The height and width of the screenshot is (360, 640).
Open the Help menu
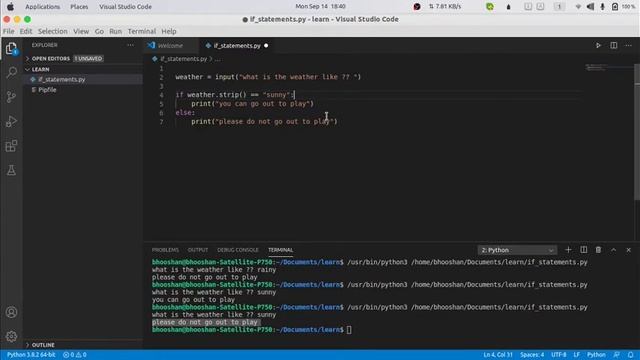tap(169, 31)
